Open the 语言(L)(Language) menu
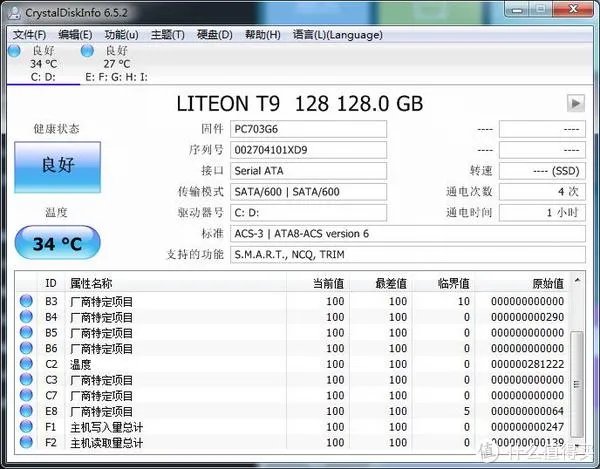This screenshot has height=469, width=600. point(338,35)
